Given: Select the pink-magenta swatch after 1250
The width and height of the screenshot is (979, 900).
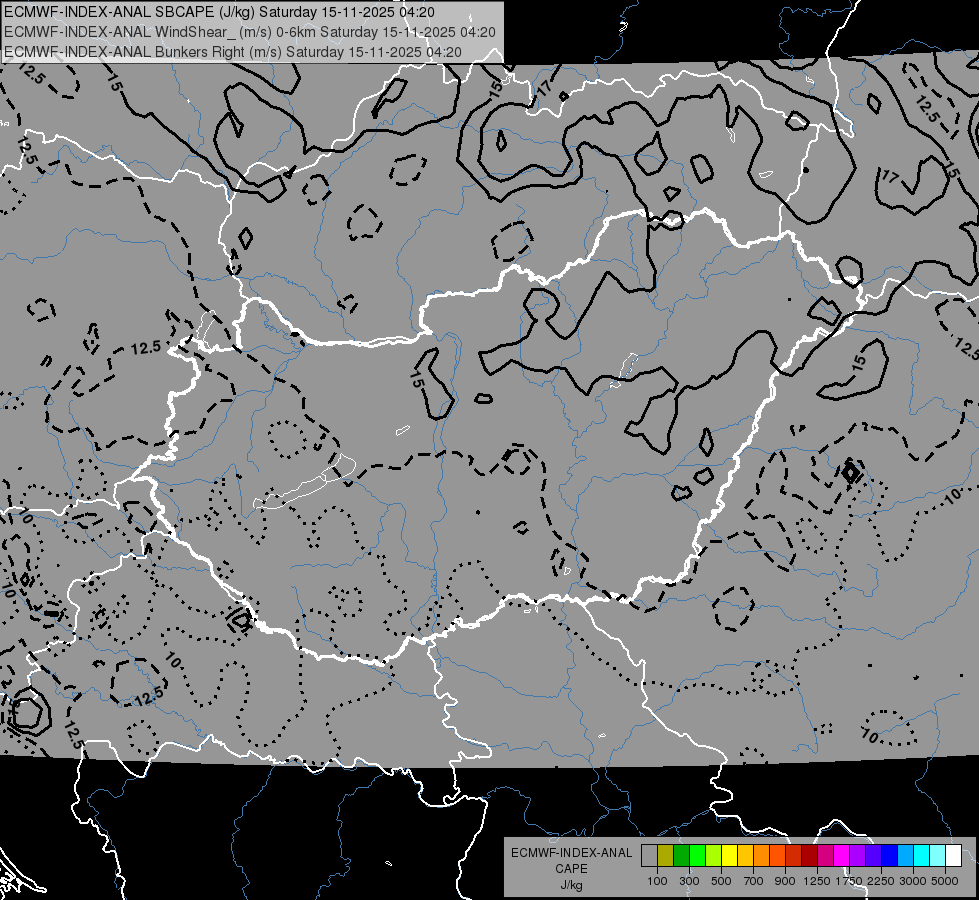Looking at the screenshot, I should (825, 856).
